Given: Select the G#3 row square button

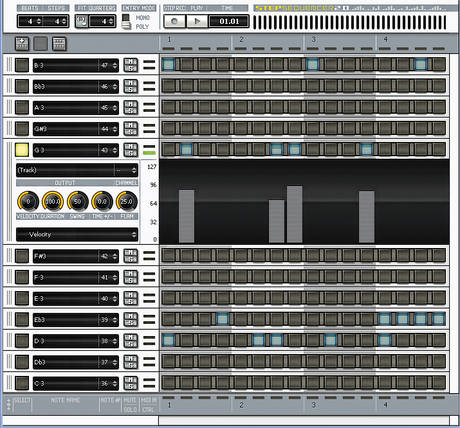Looking at the screenshot, I should click(22, 129).
